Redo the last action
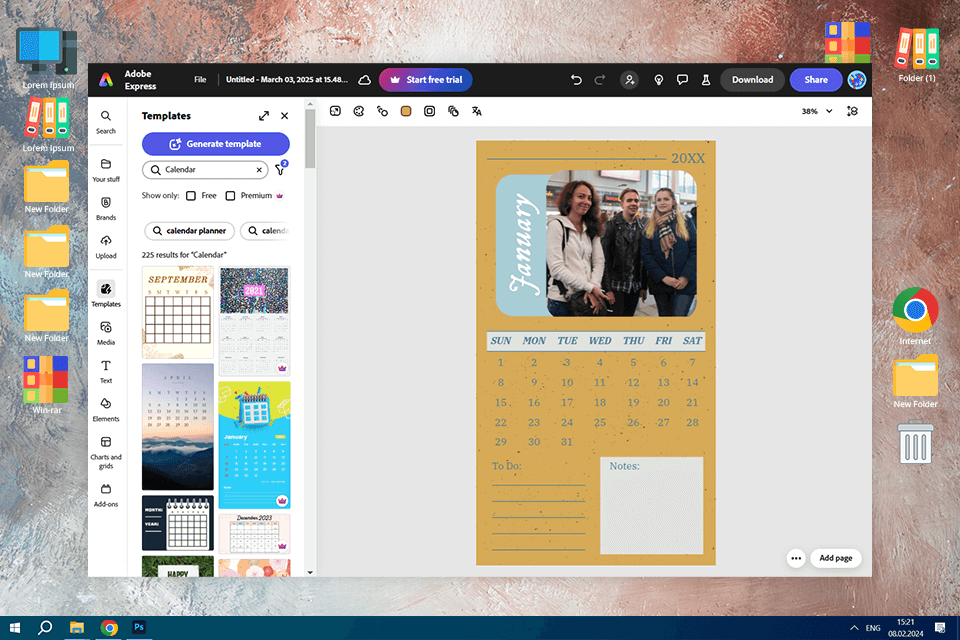960x640 pixels. pyautogui.click(x=600, y=80)
